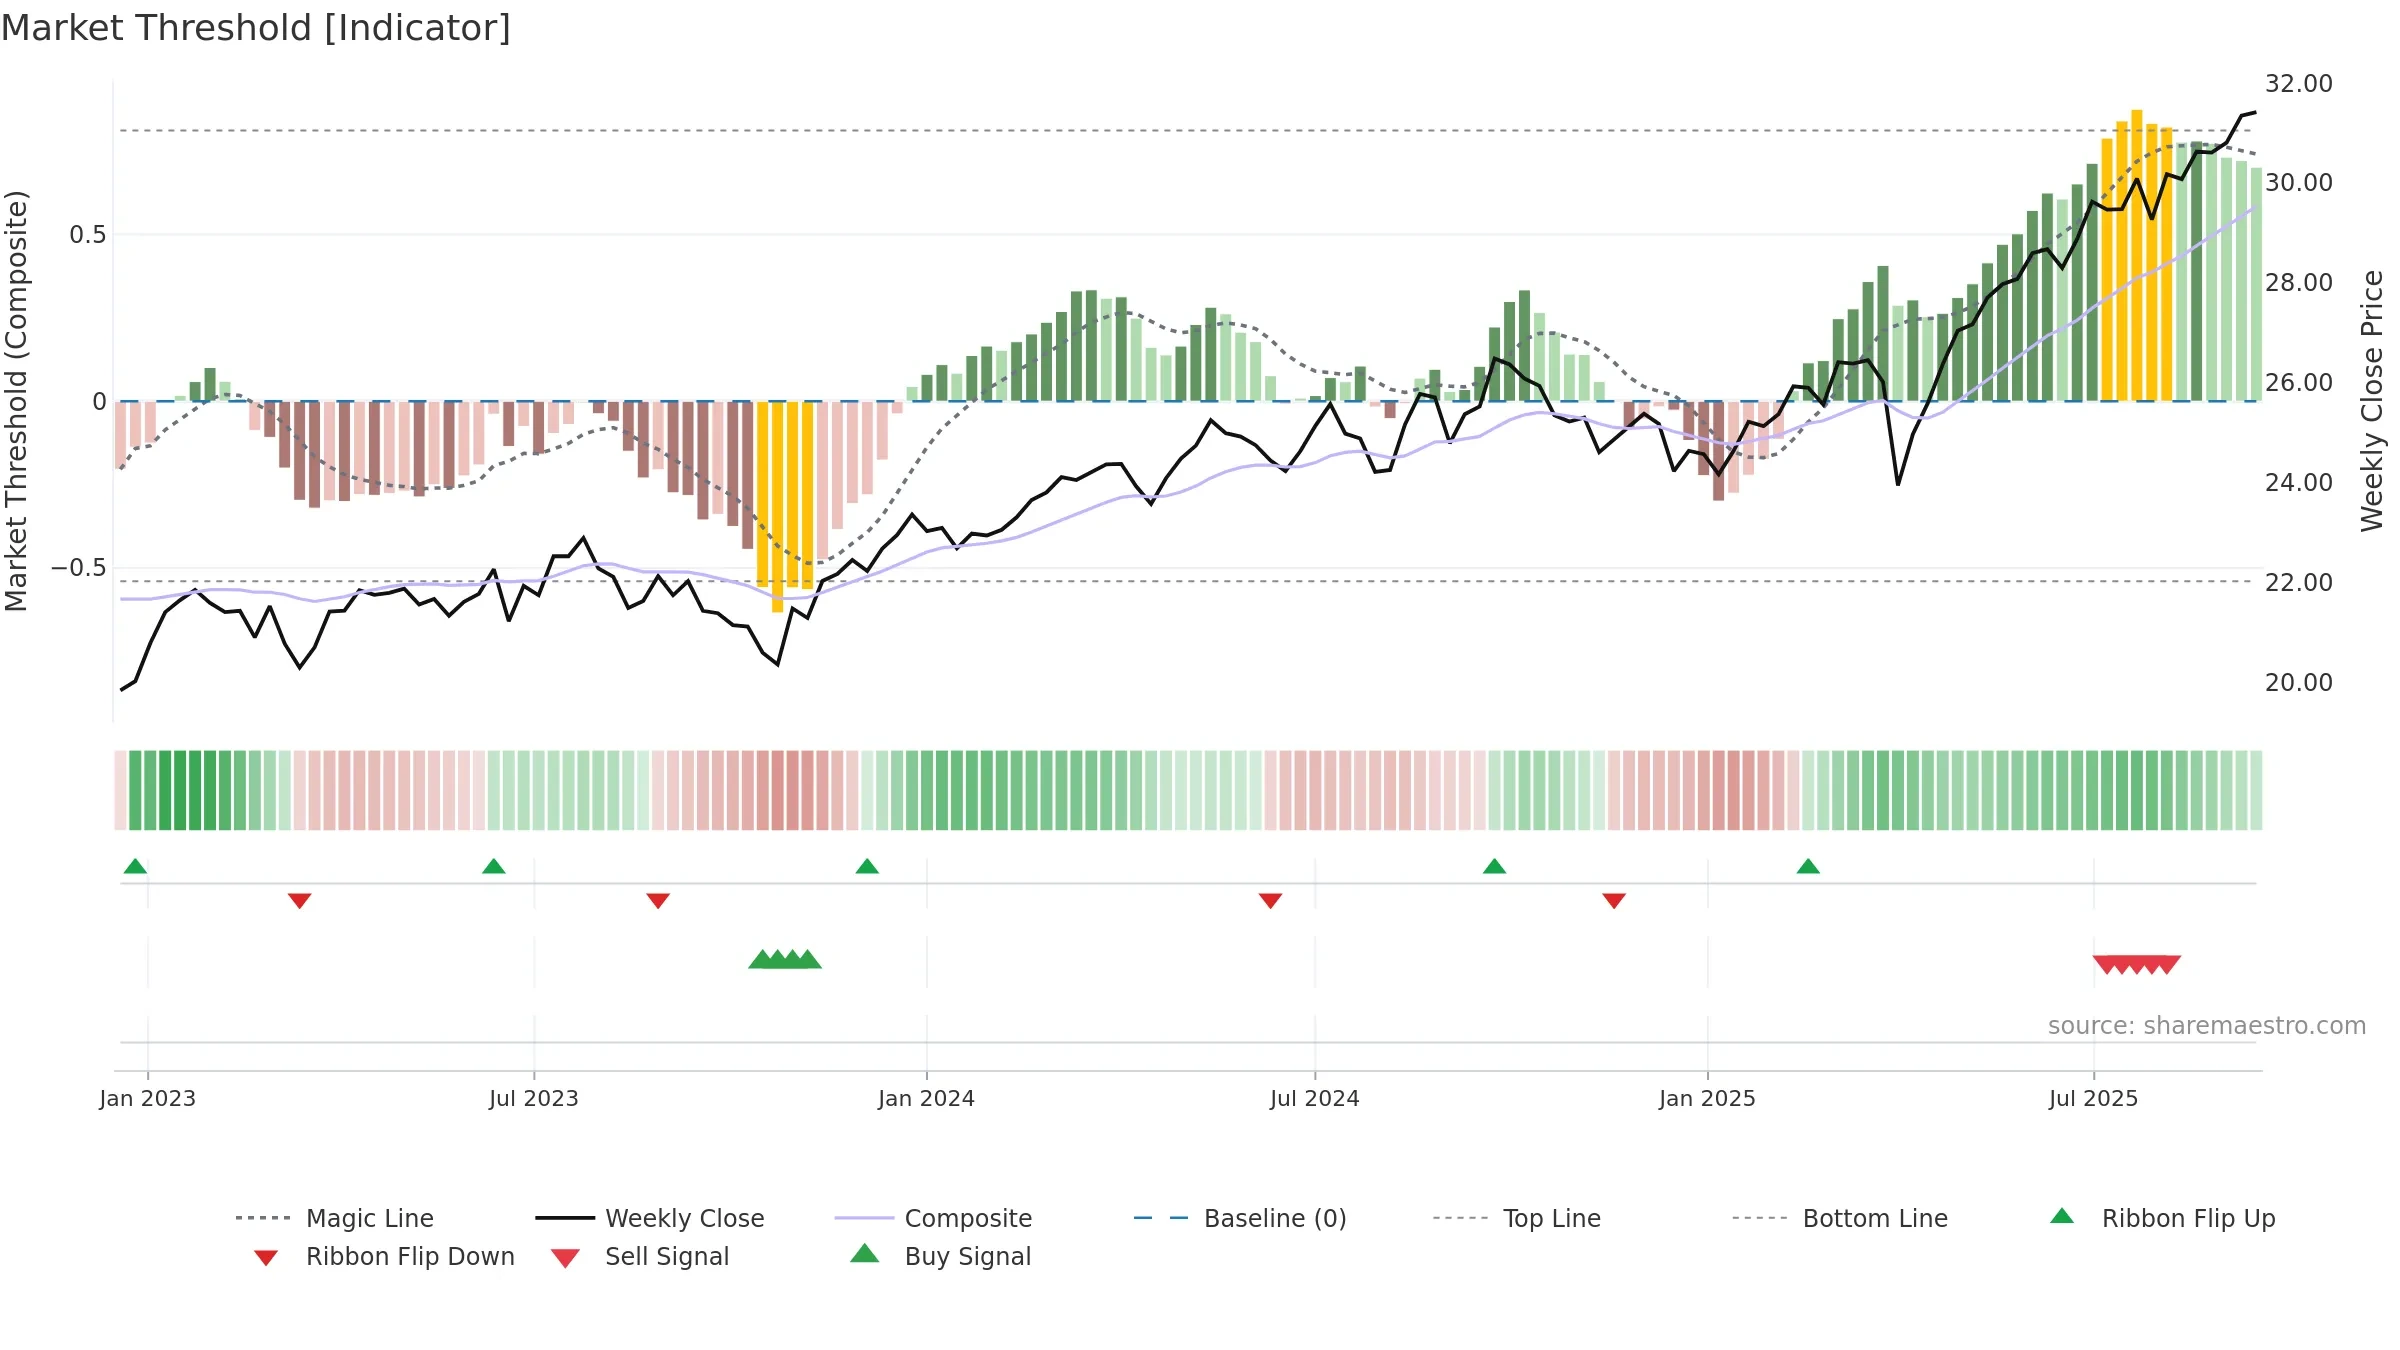Toggle the Weekly Close legend entry
Image resolution: width=2400 pixels, height=1350 pixels.
click(x=650, y=1218)
